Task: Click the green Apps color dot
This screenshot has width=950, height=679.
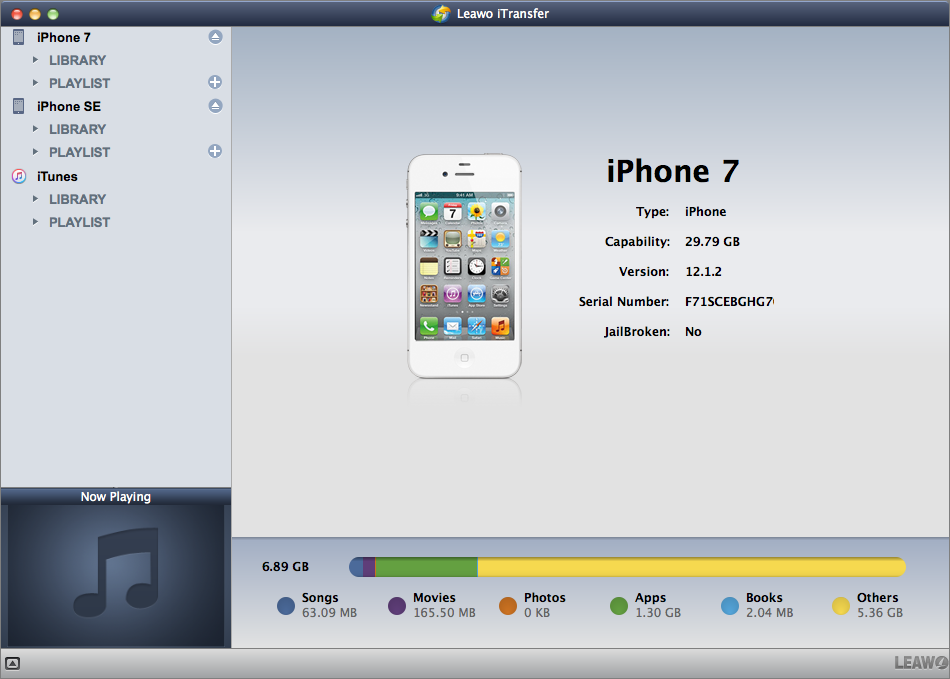Action: [618, 605]
